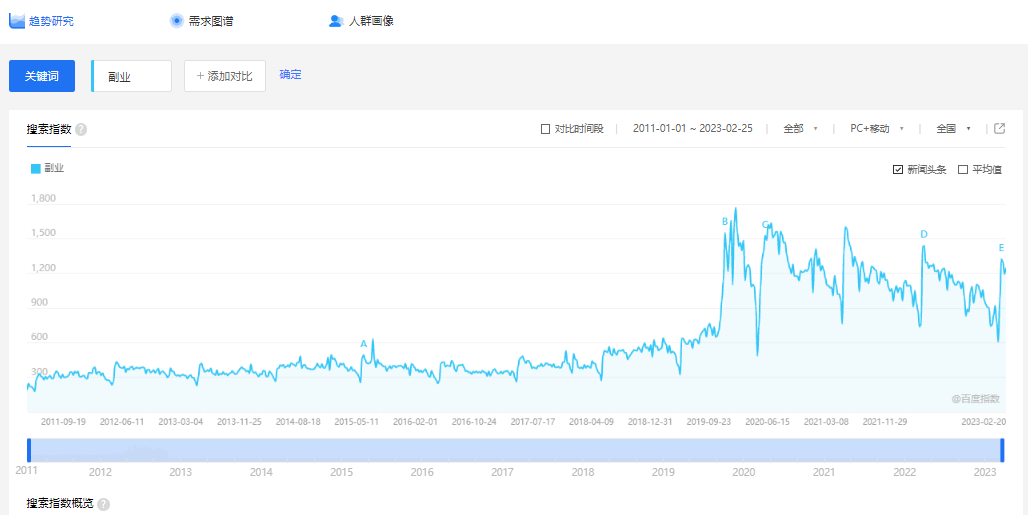The width and height of the screenshot is (1028, 515).
Task: Click the 确定 link
Action: click(290, 75)
